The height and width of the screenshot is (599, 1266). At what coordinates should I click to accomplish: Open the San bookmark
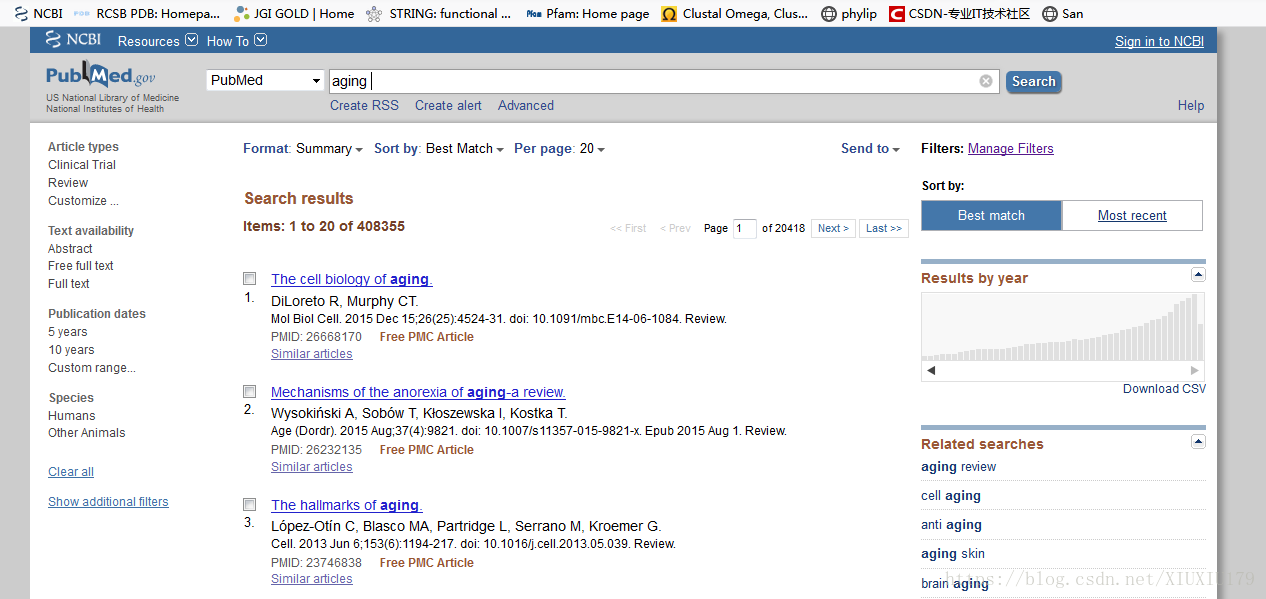point(1062,14)
